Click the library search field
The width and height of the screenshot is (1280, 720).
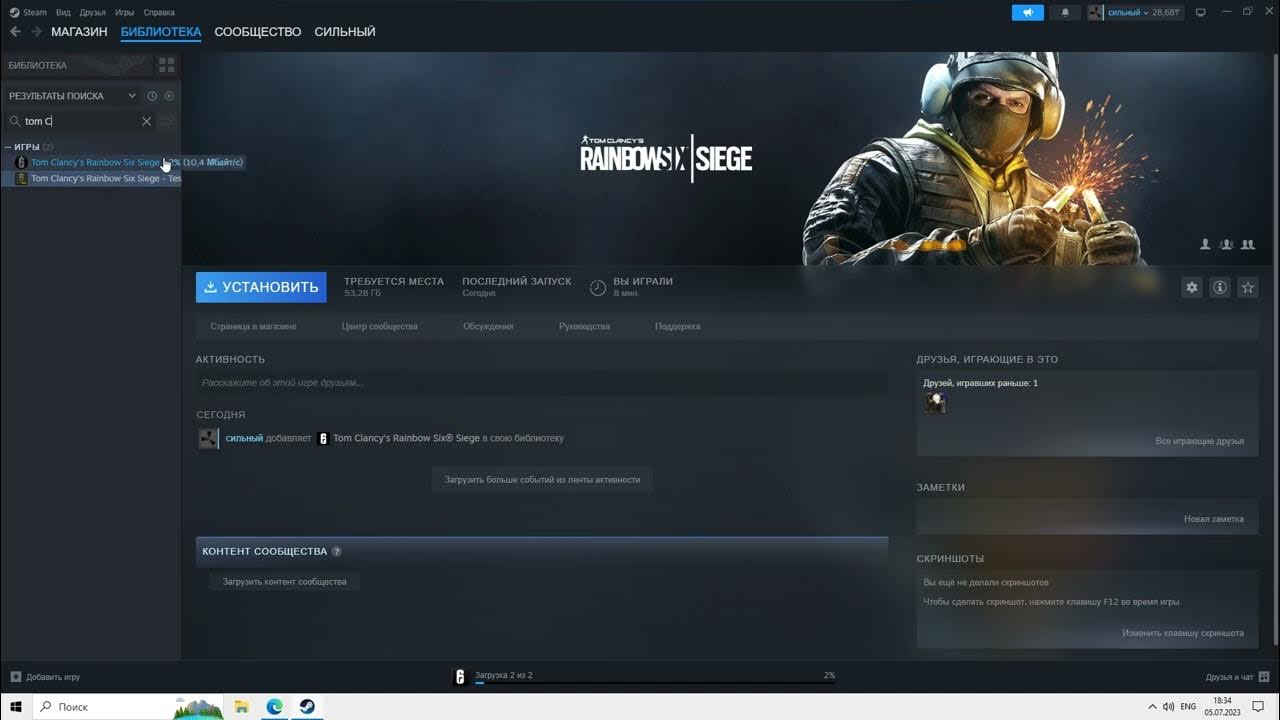pyautogui.click(x=80, y=121)
